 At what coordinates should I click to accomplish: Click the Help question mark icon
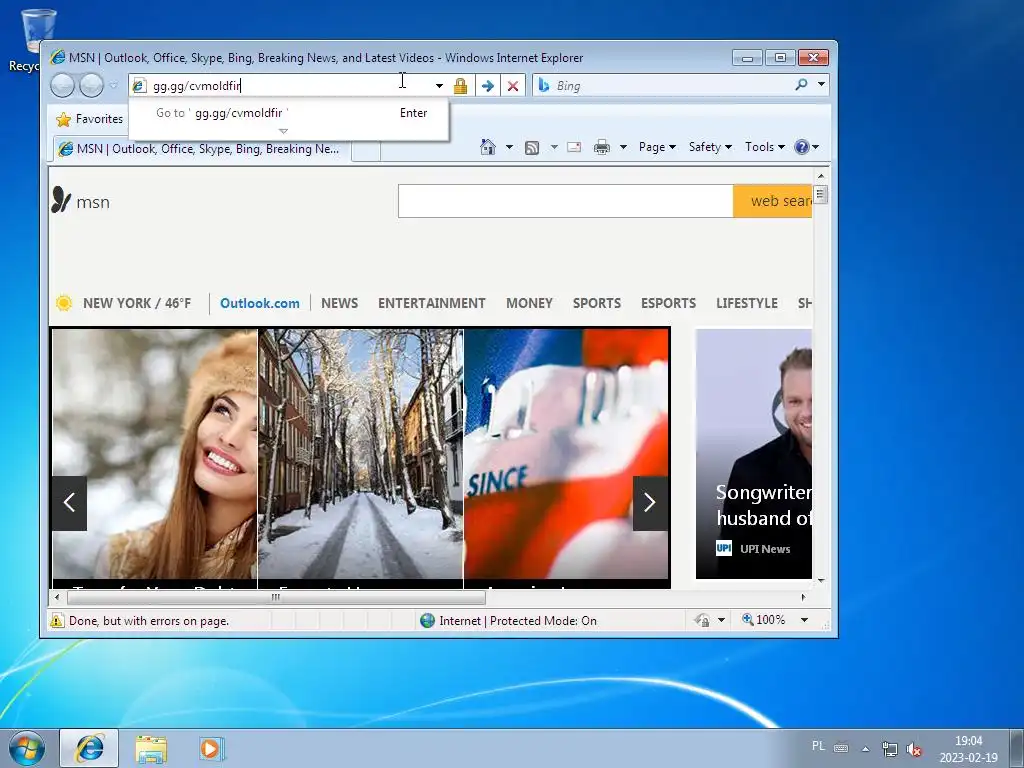coord(802,147)
